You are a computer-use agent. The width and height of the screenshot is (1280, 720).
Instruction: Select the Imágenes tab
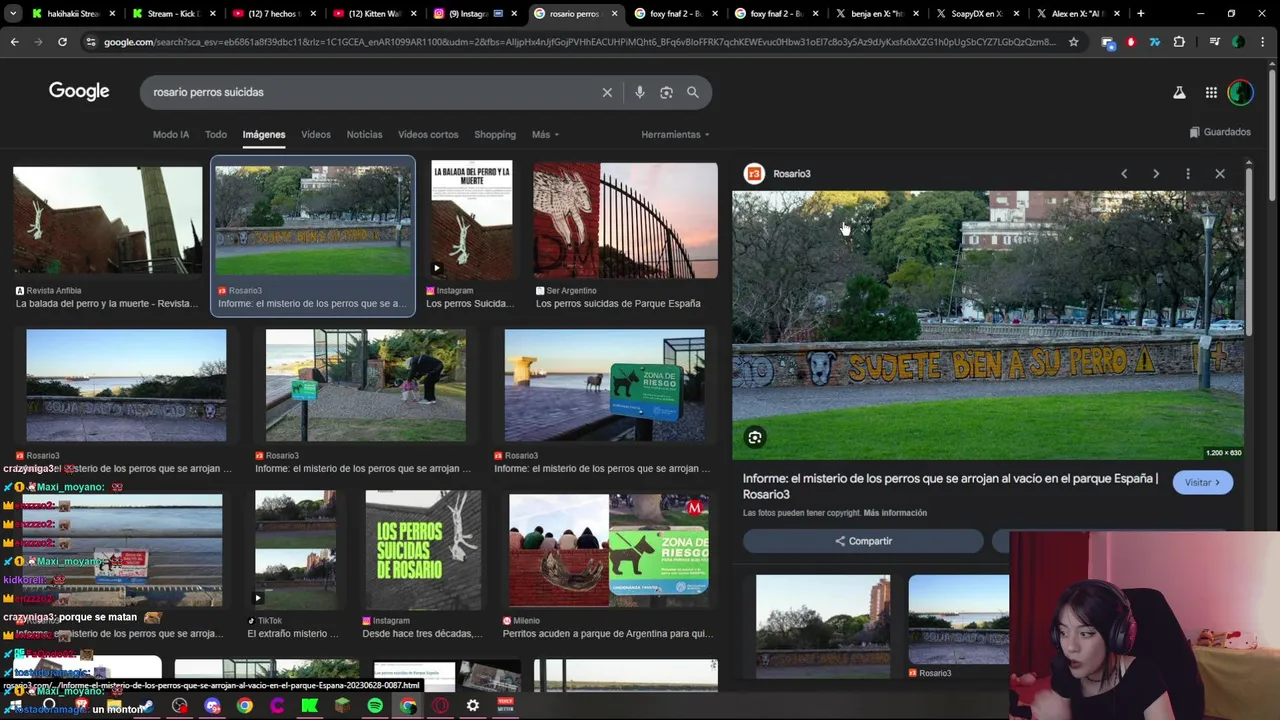coord(264,135)
